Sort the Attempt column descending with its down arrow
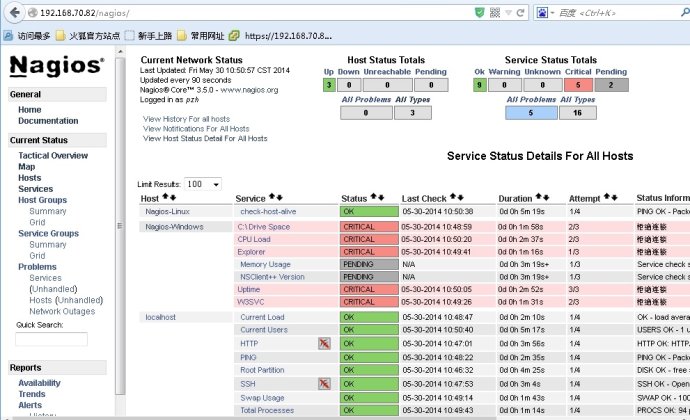The image size is (690, 420). coord(614,197)
